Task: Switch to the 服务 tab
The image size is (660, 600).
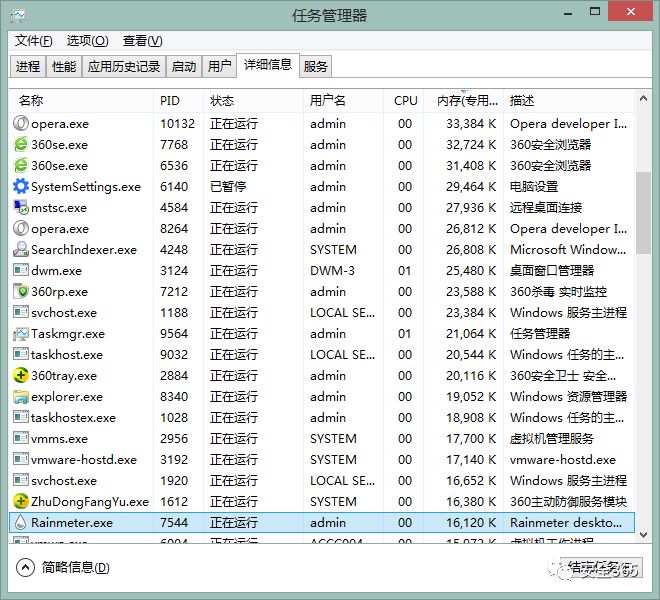Action: click(315, 66)
